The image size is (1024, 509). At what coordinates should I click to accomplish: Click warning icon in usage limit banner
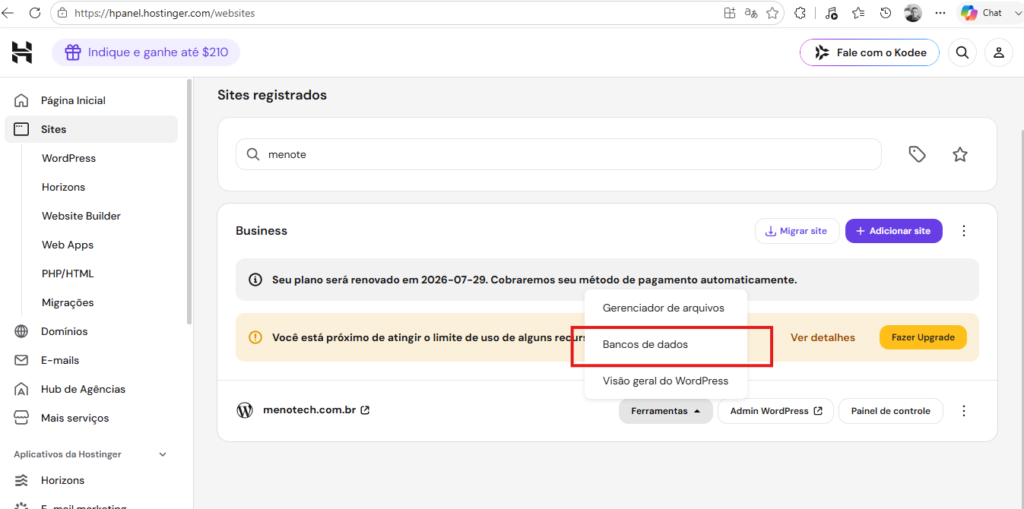pyautogui.click(x=255, y=337)
